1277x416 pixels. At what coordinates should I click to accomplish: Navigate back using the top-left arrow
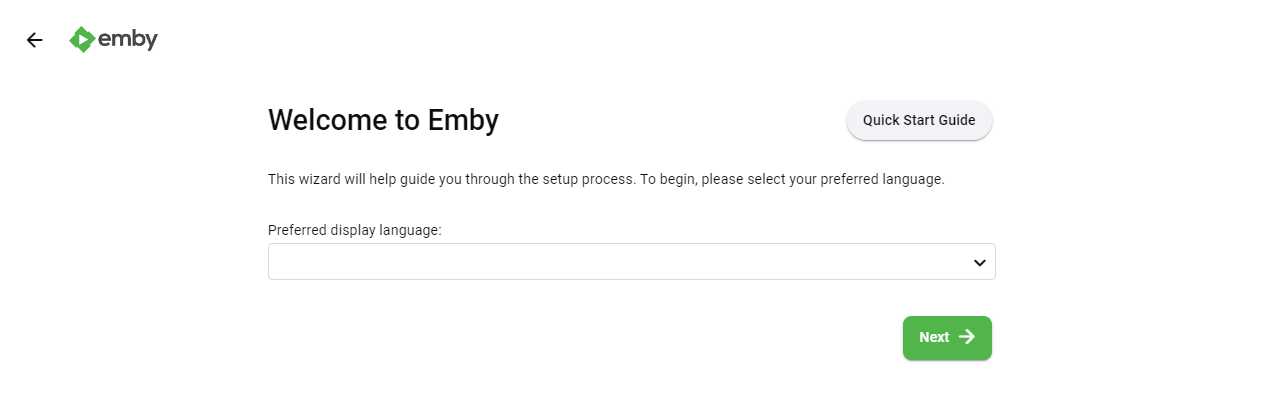35,40
